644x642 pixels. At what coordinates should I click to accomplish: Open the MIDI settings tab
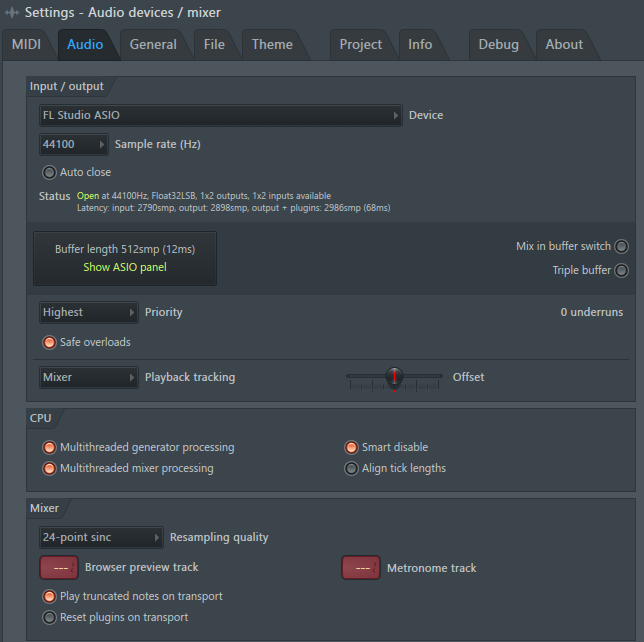[x=26, y=45]
